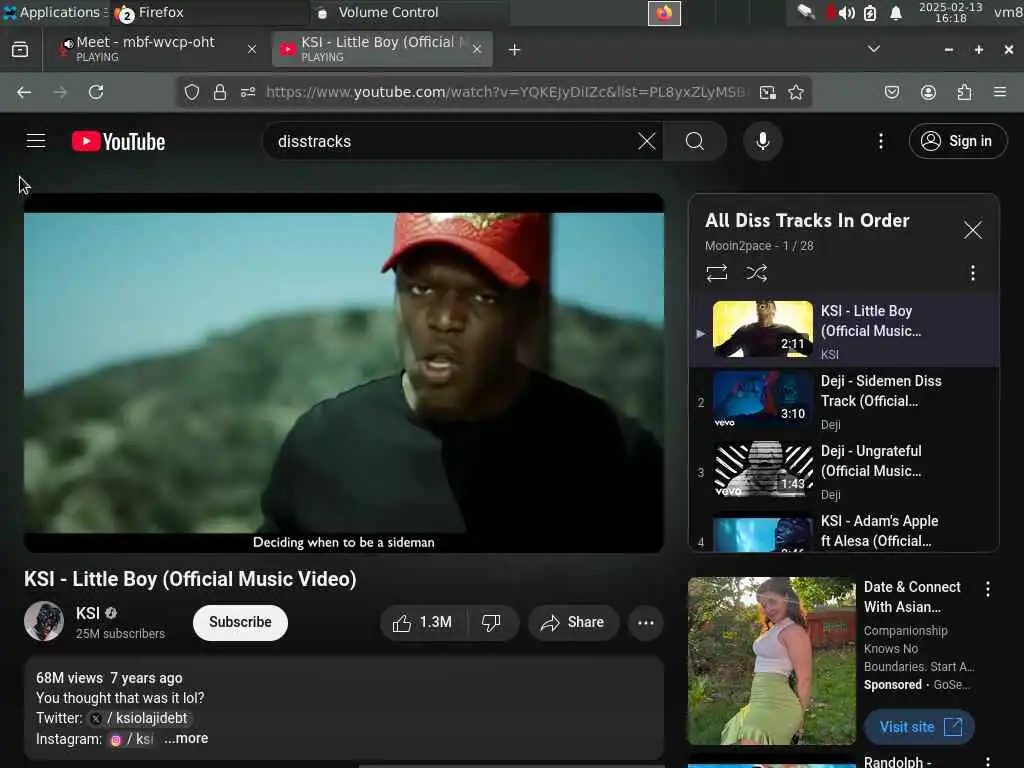
Task: Open Firefox View recent browsing icon
Action: click(x=20, y=50)
